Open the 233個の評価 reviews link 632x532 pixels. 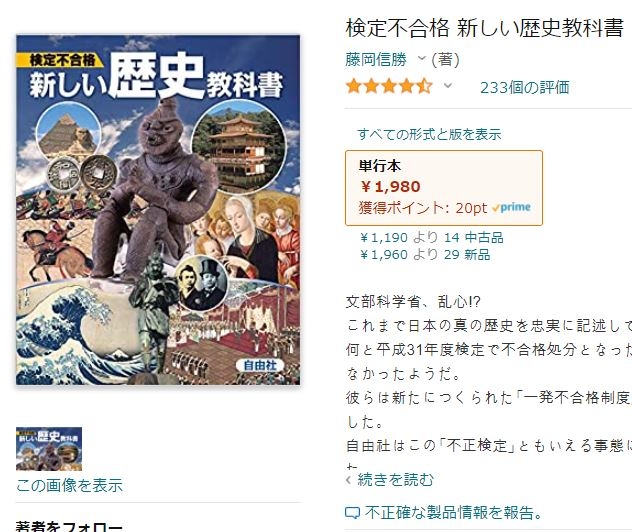click(524, 87)
